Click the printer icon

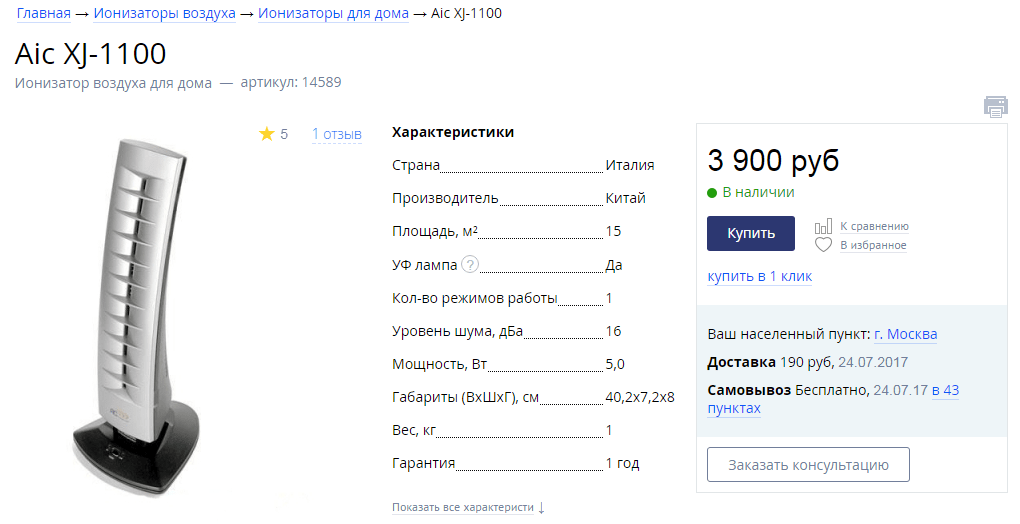[x=995, y=107]
